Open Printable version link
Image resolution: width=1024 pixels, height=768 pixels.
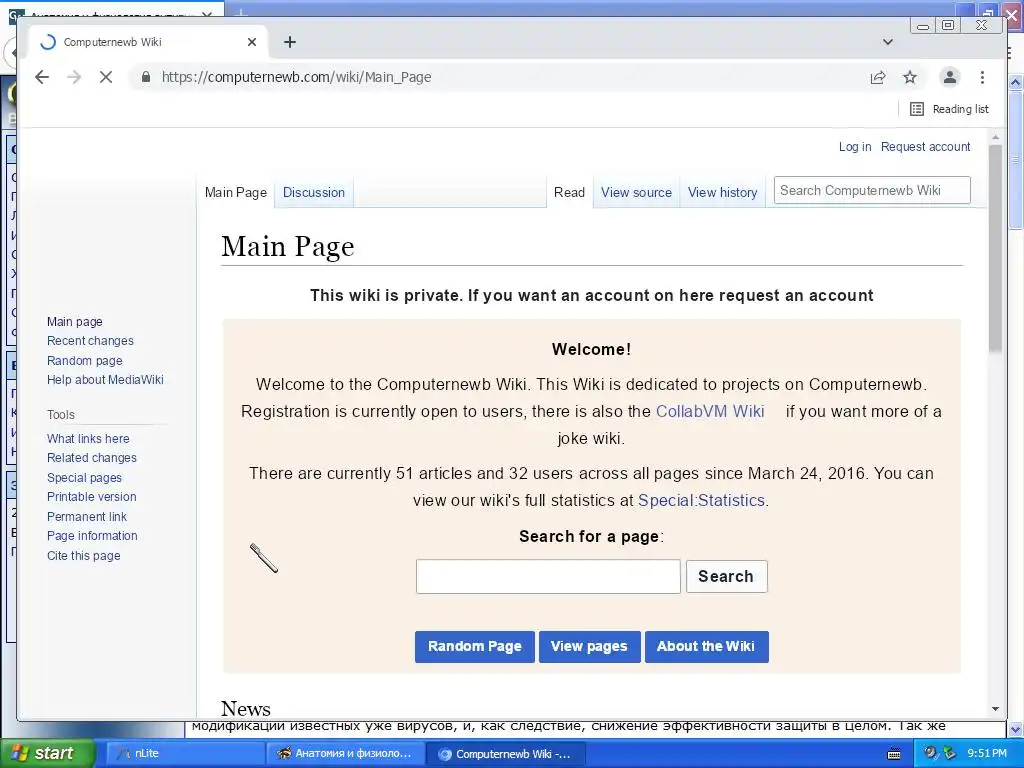[x=91, y=496]
